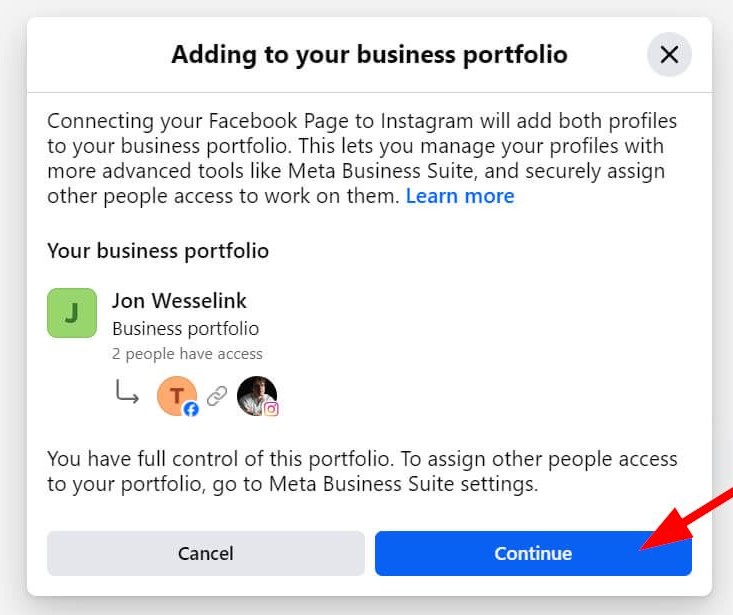Screen dimensions: 733x615
Task: Close the business portfolio dialog
Action: point(669,54)
